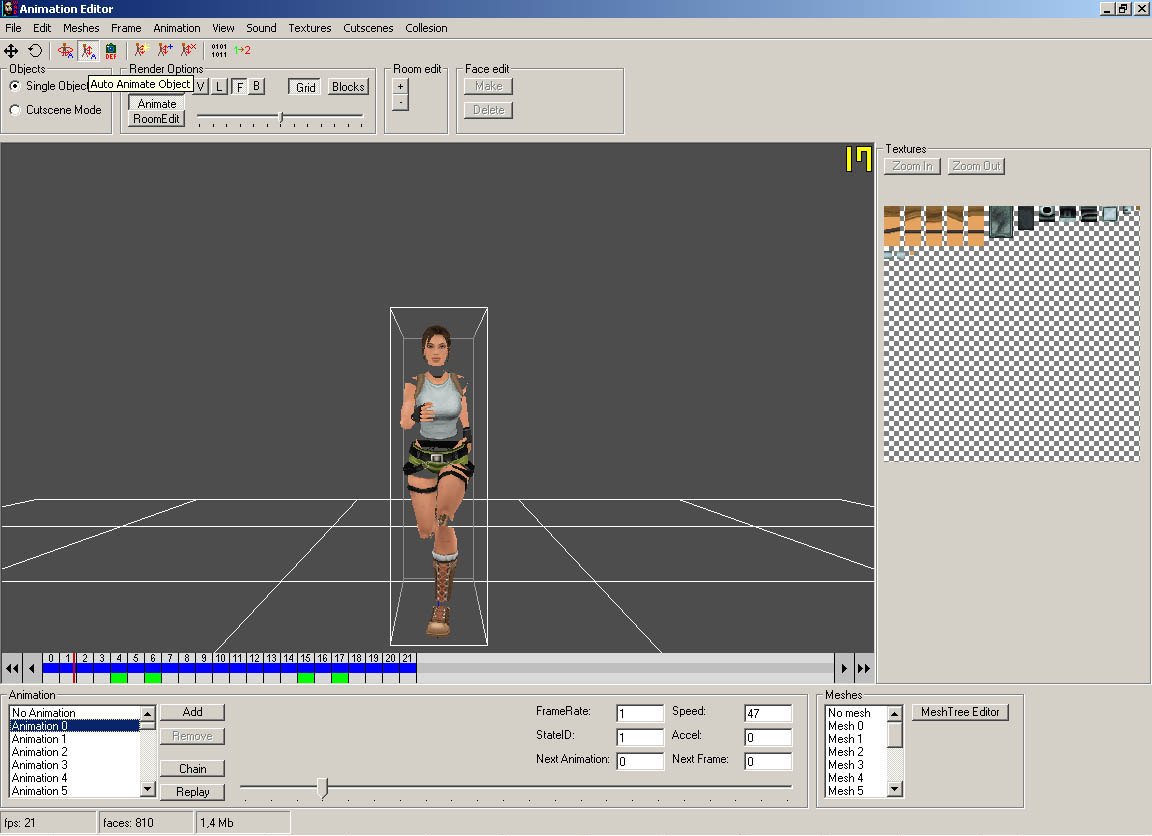Toggle the Animate button
This screenshot has height=836, width=1152.
pos(156,104)
